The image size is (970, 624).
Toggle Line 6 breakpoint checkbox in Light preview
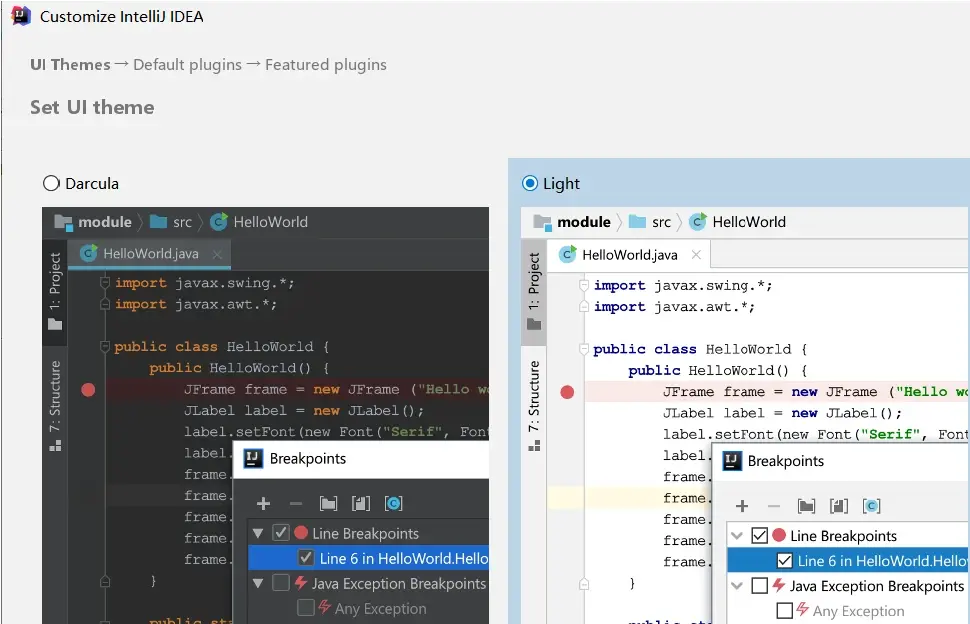(x=784, y=560)
